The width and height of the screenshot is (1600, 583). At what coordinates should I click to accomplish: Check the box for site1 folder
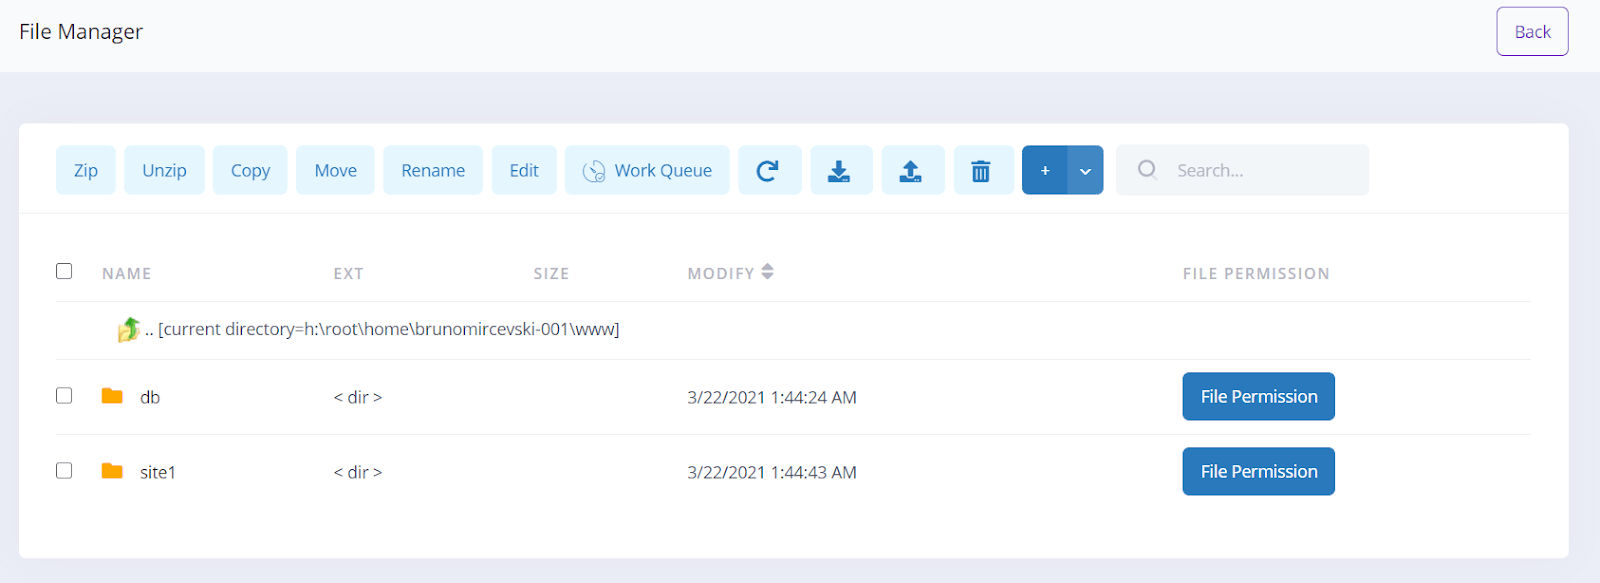(64, 470)
